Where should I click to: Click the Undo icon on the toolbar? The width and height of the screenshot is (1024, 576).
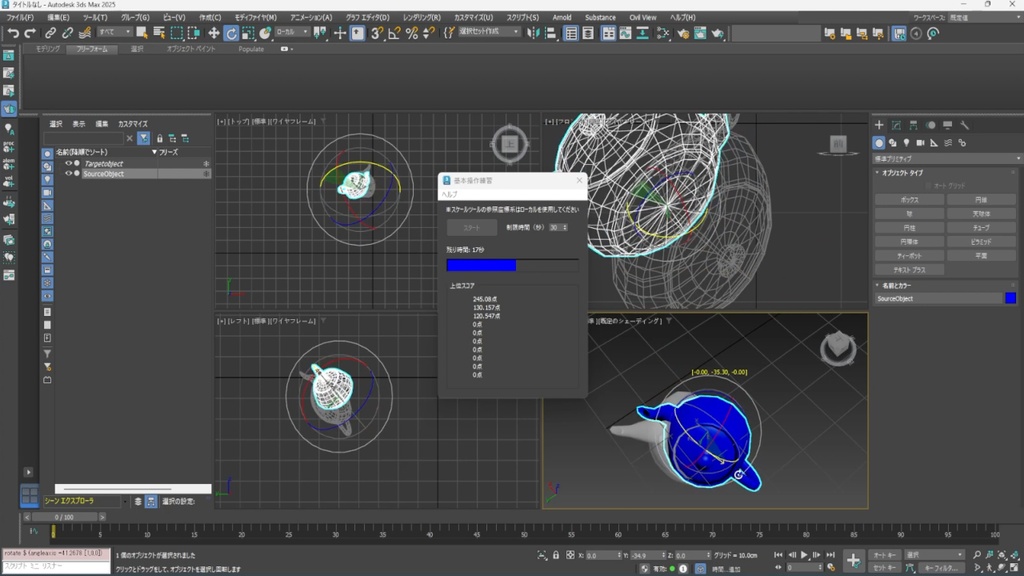[14, 35]
